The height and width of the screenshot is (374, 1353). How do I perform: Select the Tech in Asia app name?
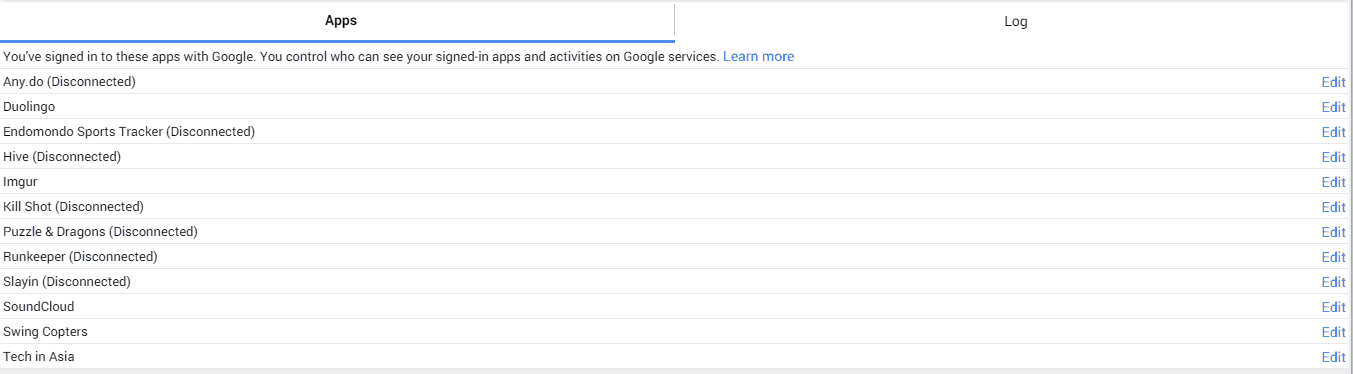click(x=39, y=357)
